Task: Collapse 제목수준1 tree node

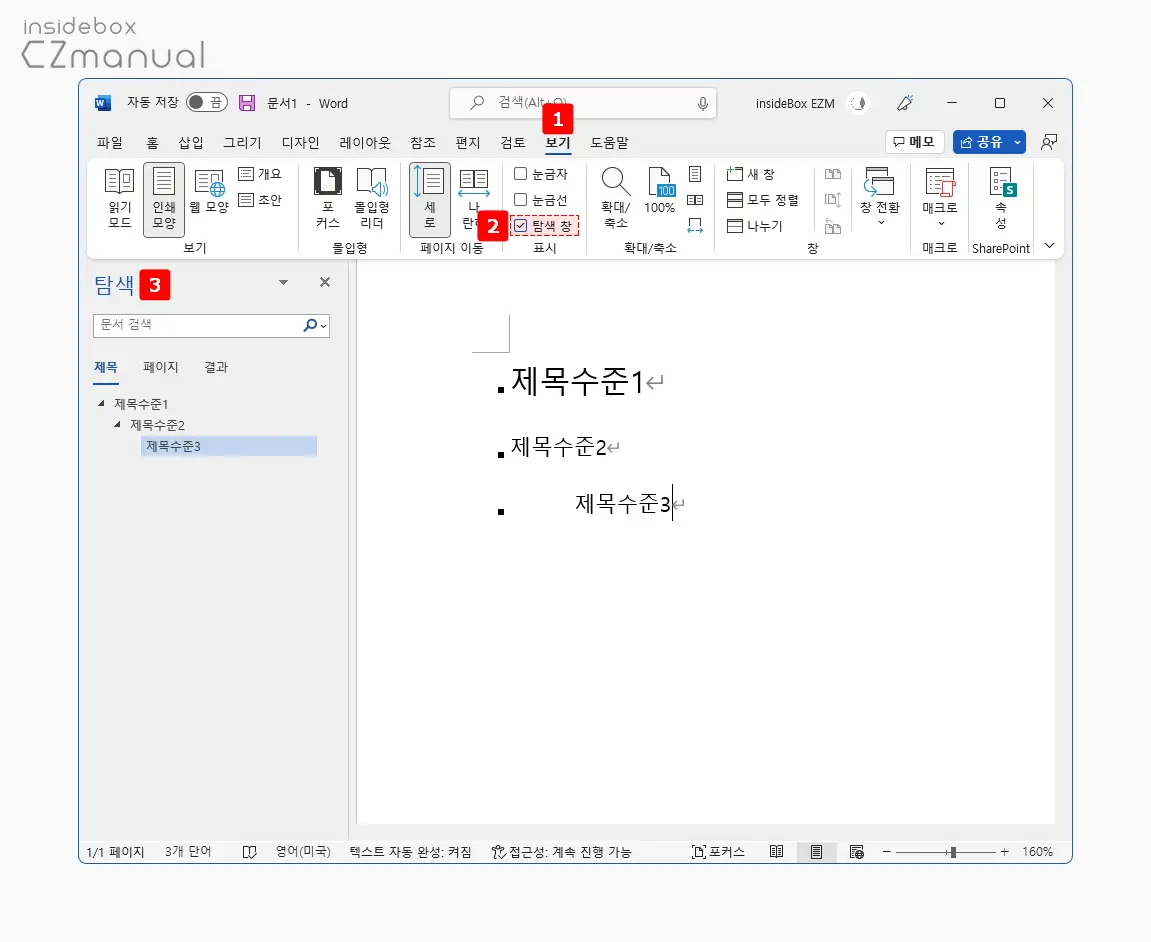Action: pyautogui.click(x=101, y=403)
